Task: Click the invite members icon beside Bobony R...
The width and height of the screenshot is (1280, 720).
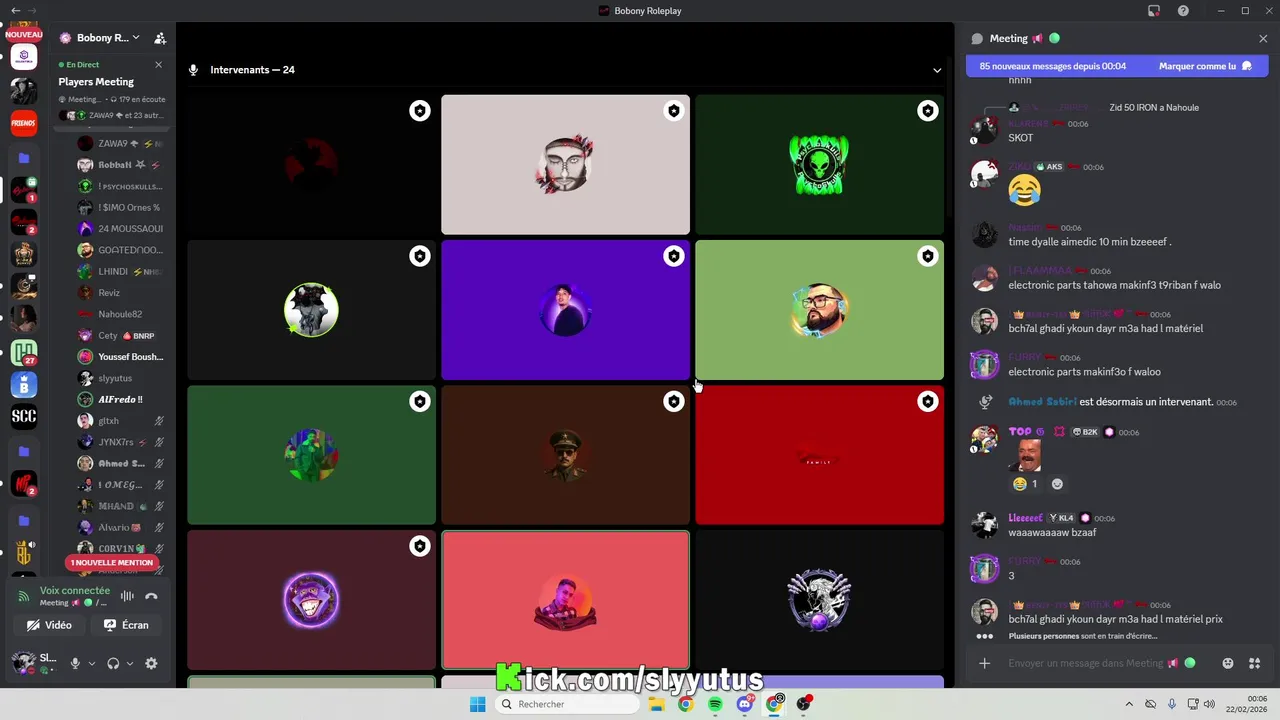Action: coord(160,38)
